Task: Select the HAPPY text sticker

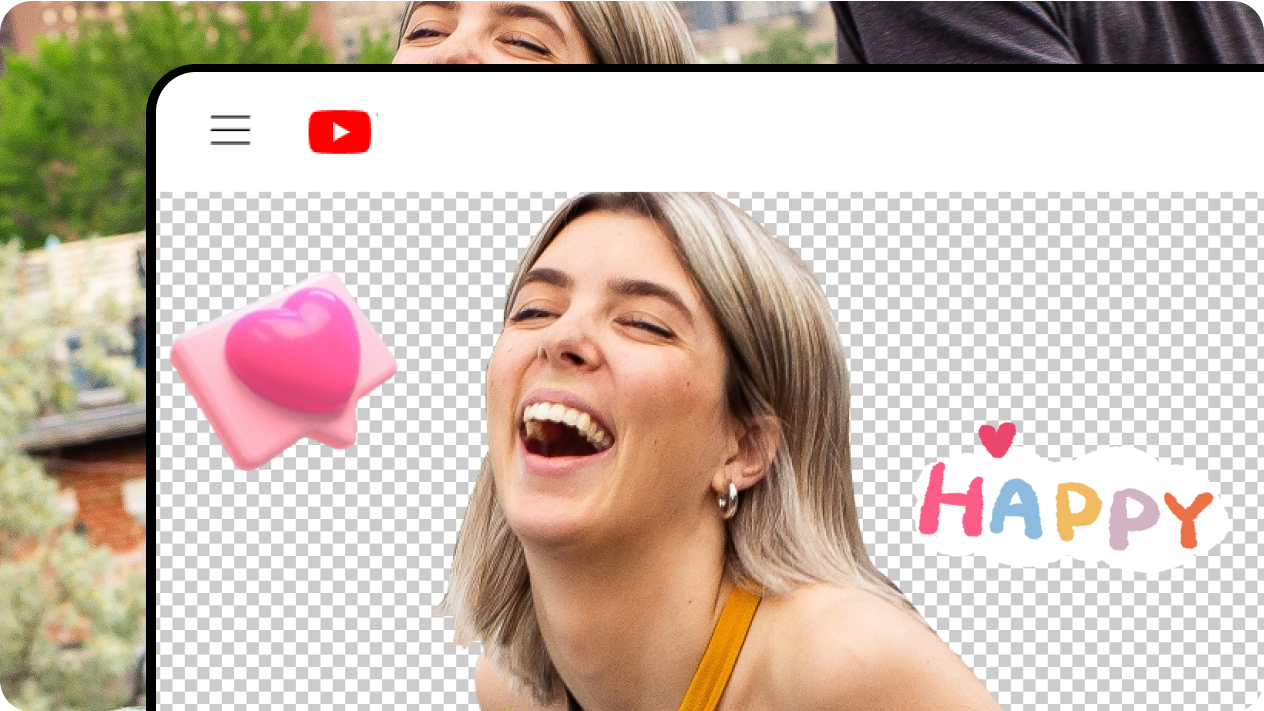Action: pyautogui.click(x=1071, y=497)
